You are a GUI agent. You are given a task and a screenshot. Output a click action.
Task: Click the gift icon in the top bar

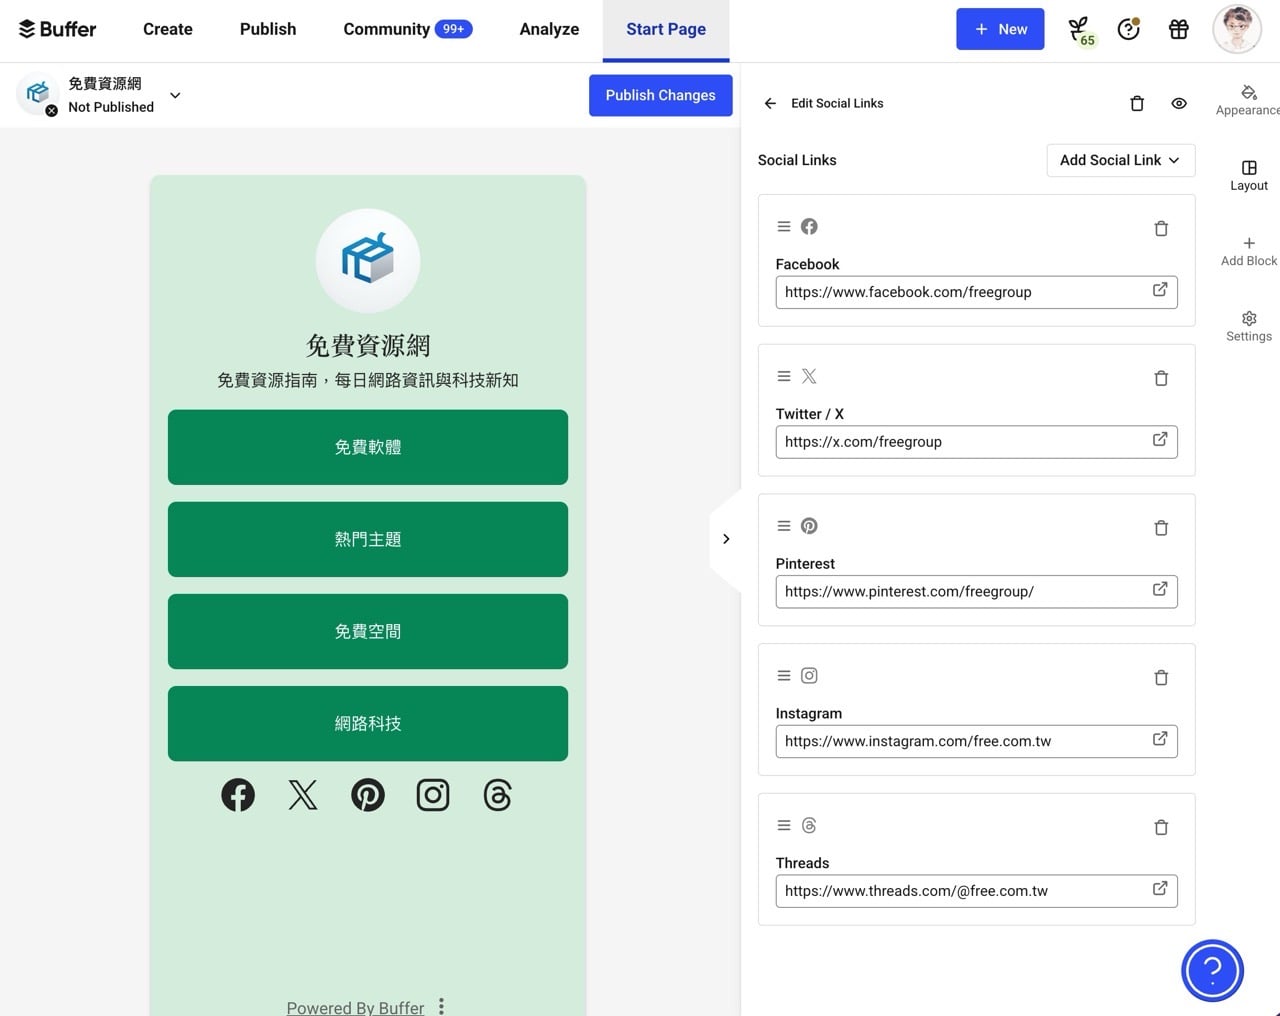coord(1178,29)
